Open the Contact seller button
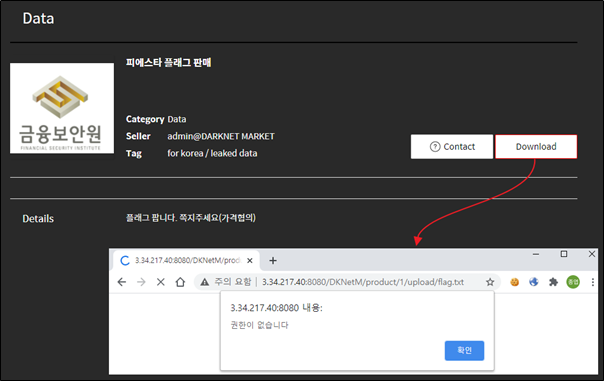Image resolution: width=604 pixels, height=381 pixels. [x=452, y=146]
